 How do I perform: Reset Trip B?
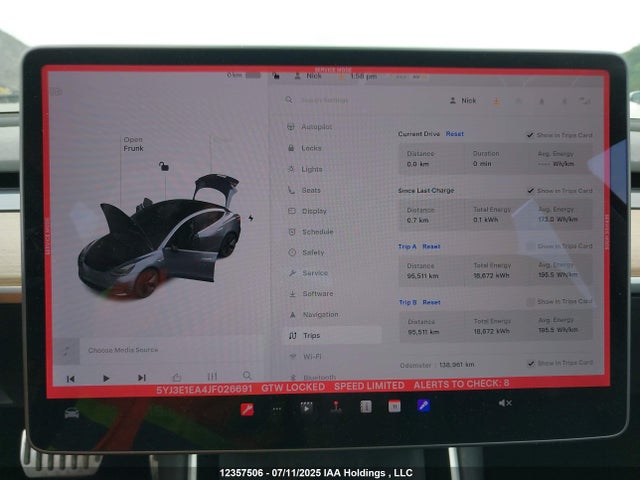click(431, 302)
